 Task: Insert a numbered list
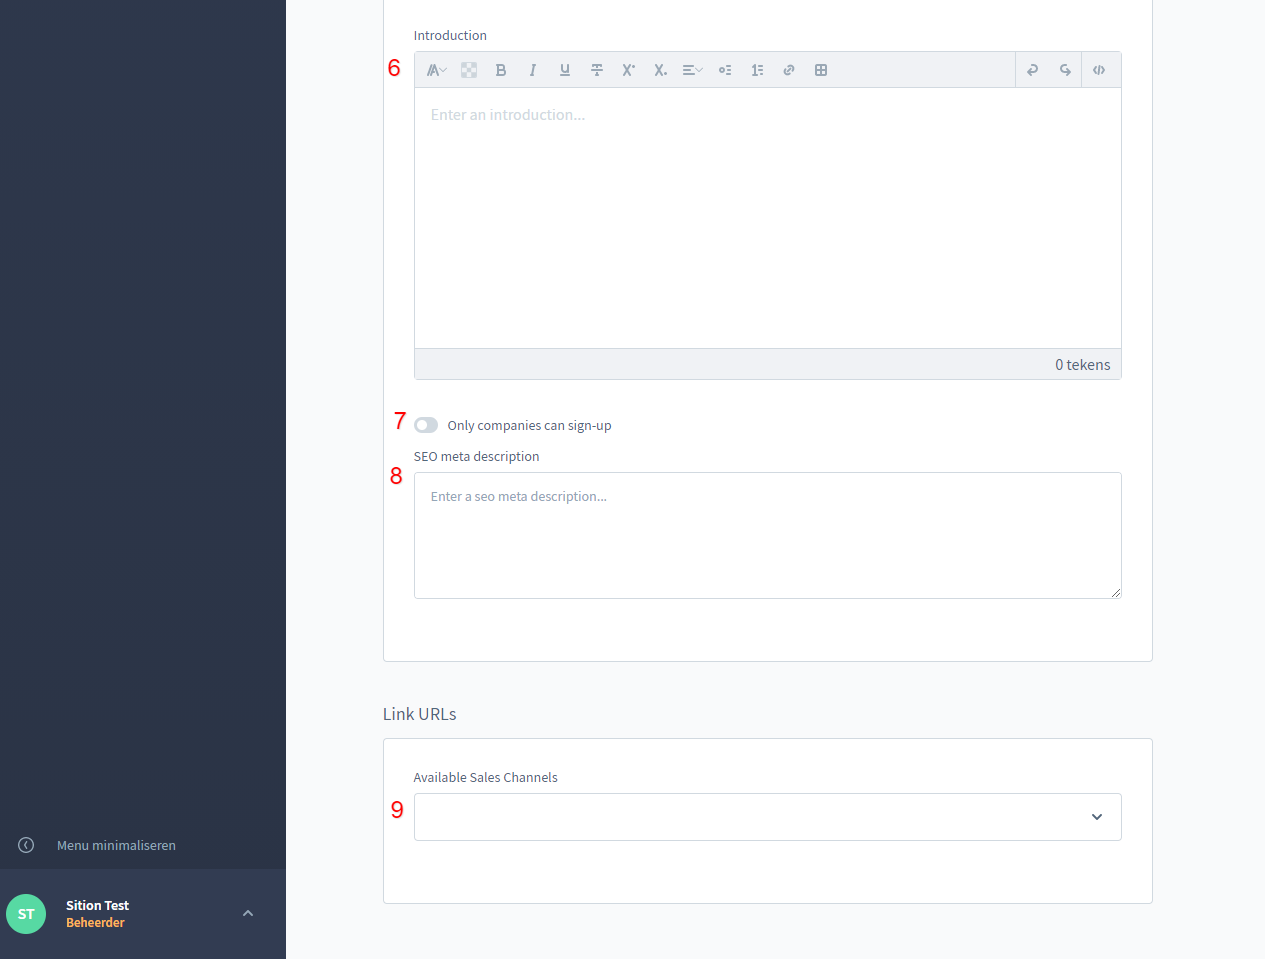point(757,70)
